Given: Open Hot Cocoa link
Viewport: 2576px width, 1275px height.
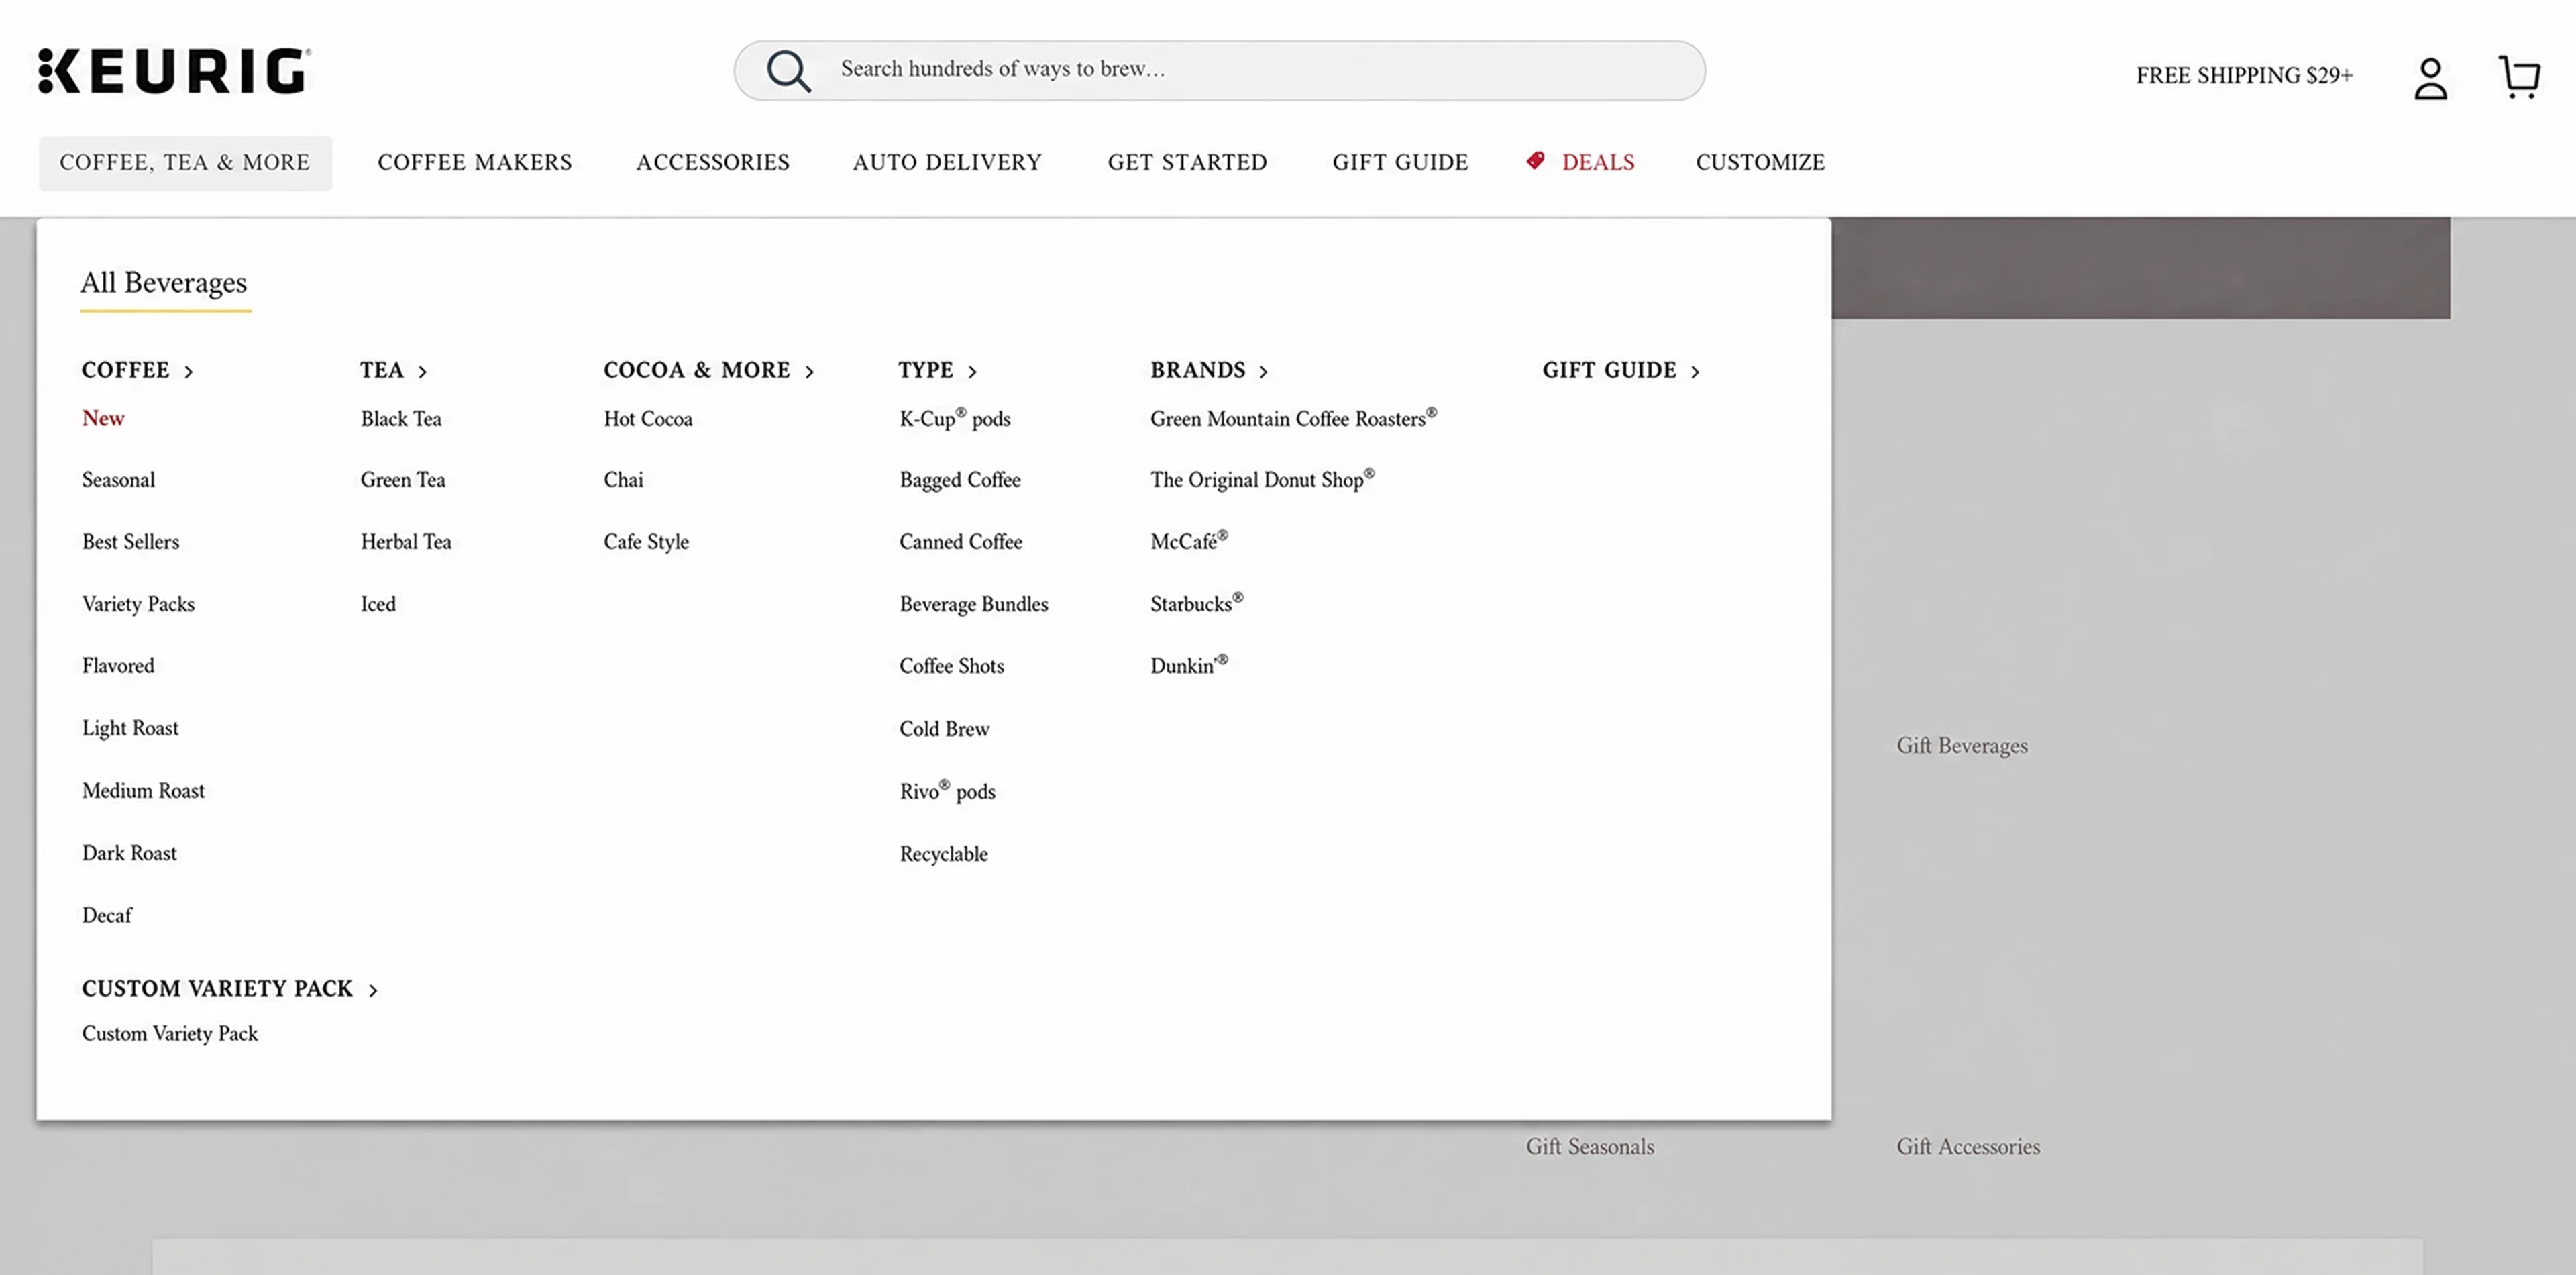Looking at the screenshot, I should (648, 419).
